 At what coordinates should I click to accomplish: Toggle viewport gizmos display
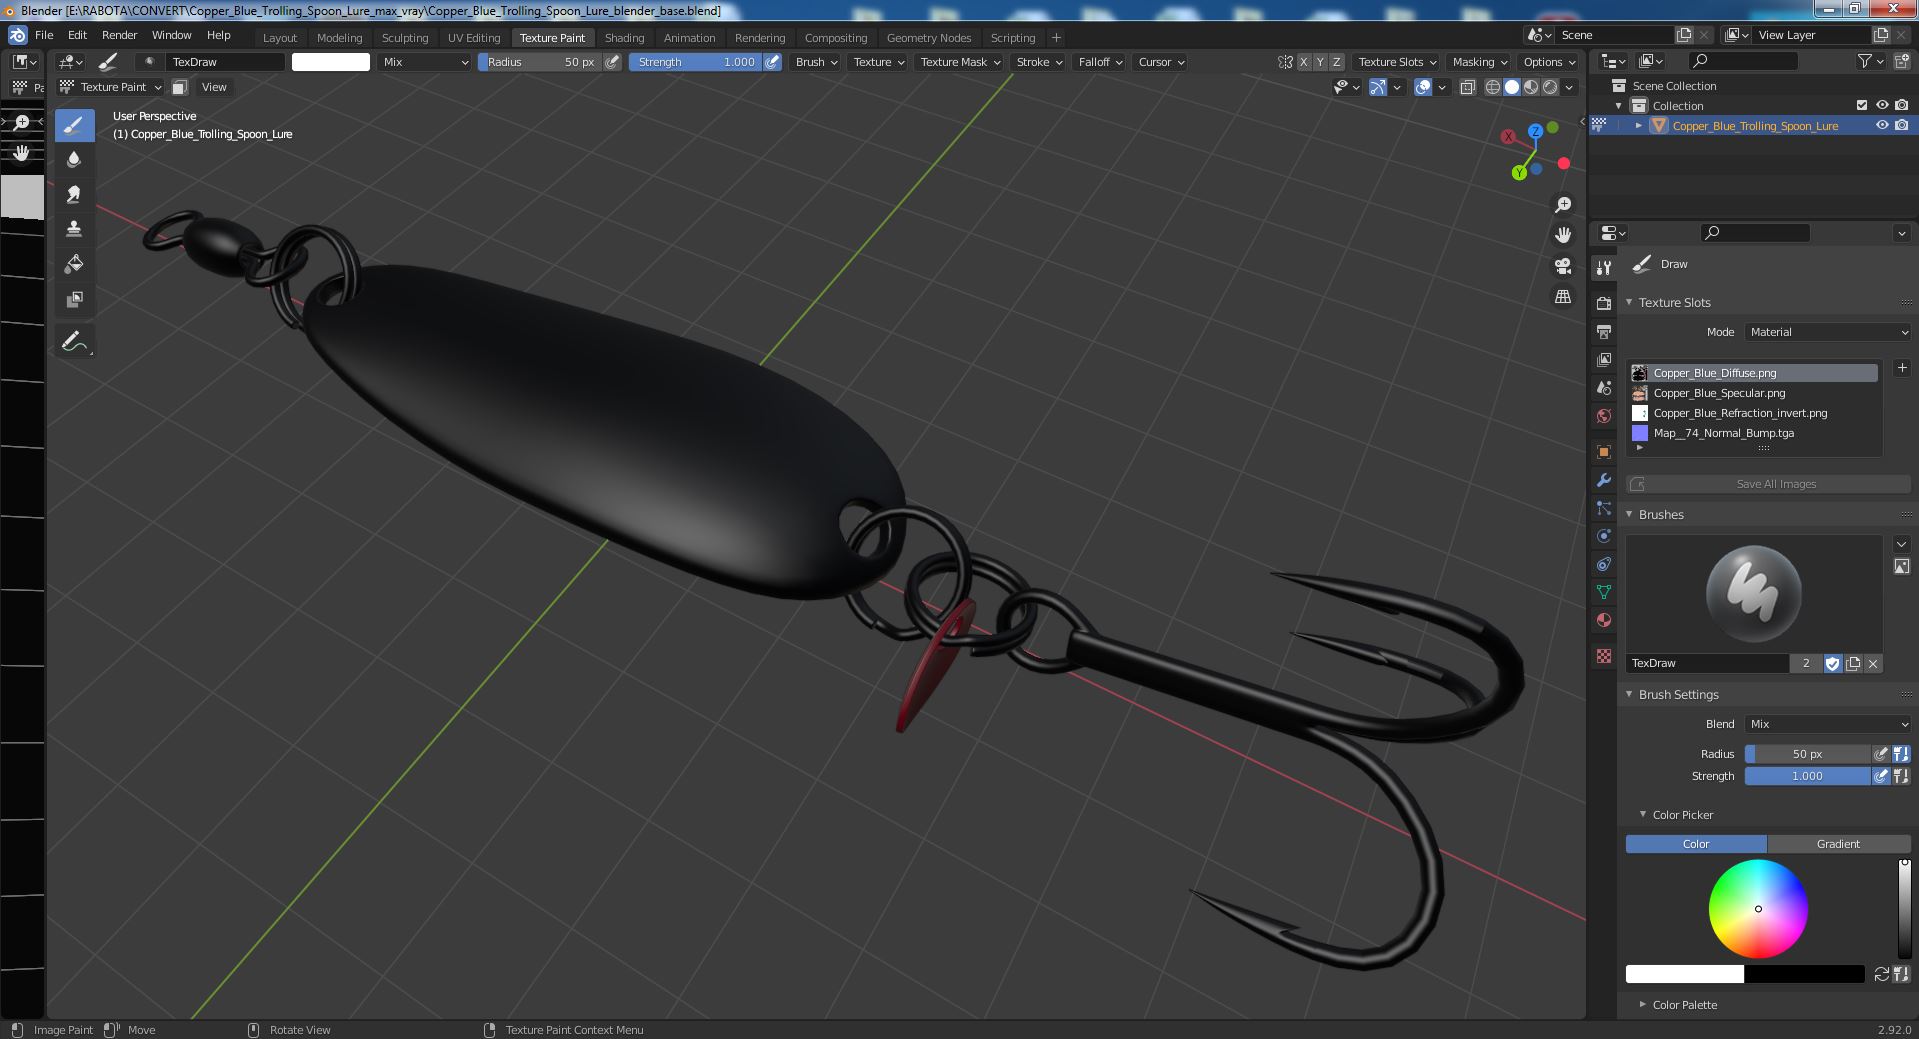pyautogui.click(x=1378, y=87)
